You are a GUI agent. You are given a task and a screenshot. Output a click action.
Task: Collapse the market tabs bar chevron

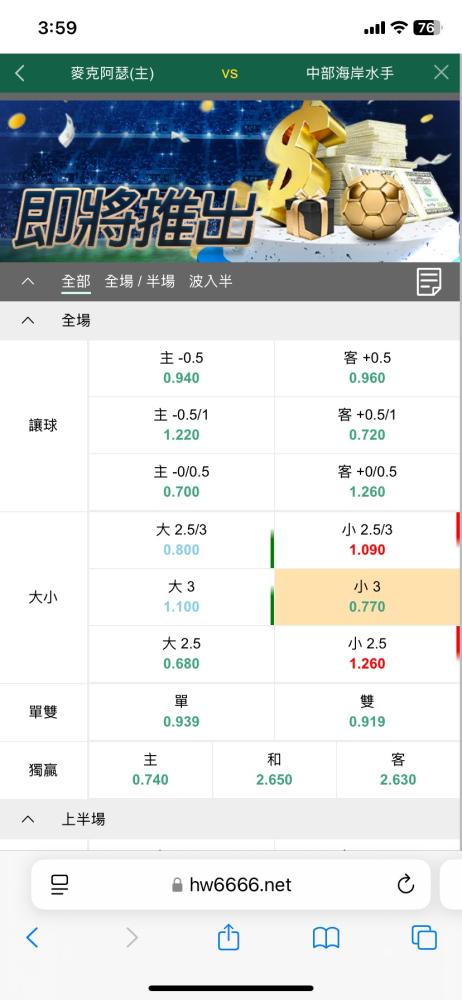pyautogui.click(x=27, y=281)
